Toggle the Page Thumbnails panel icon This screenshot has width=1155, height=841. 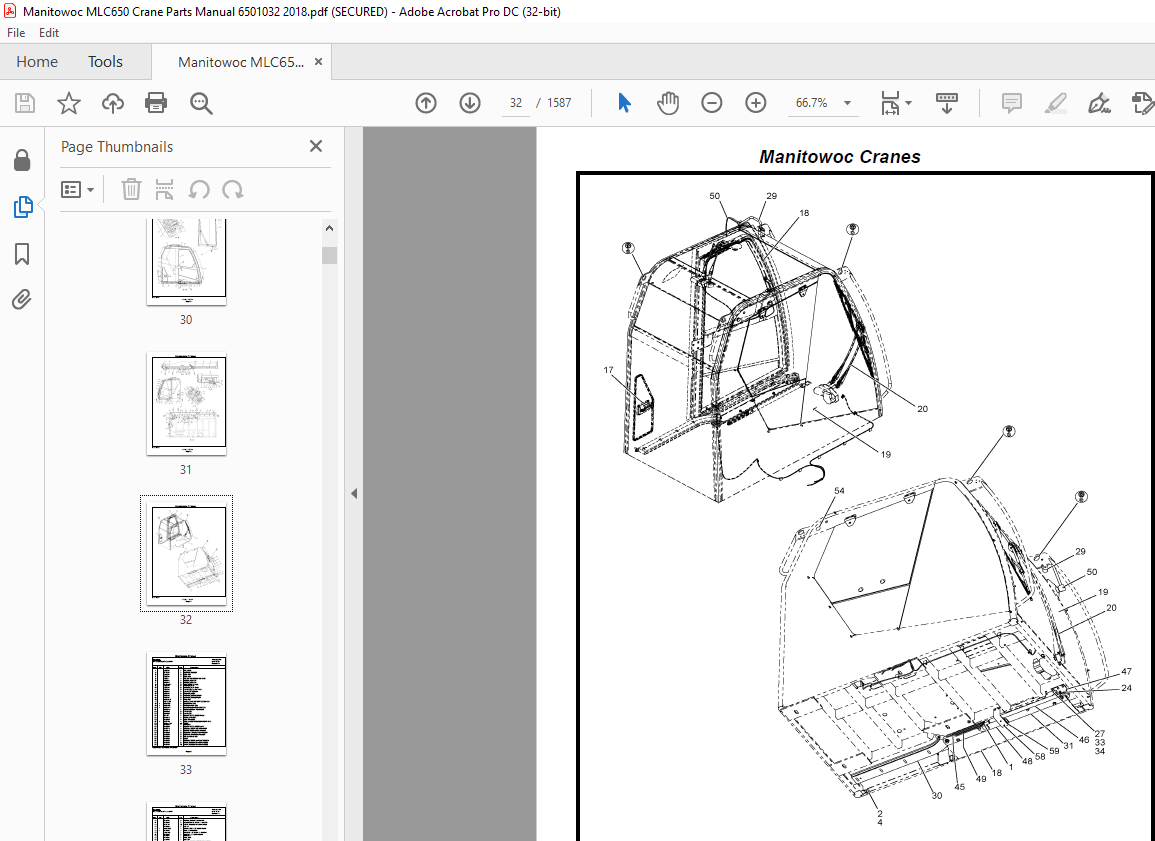pyautogui.click(x=22, y=207)
